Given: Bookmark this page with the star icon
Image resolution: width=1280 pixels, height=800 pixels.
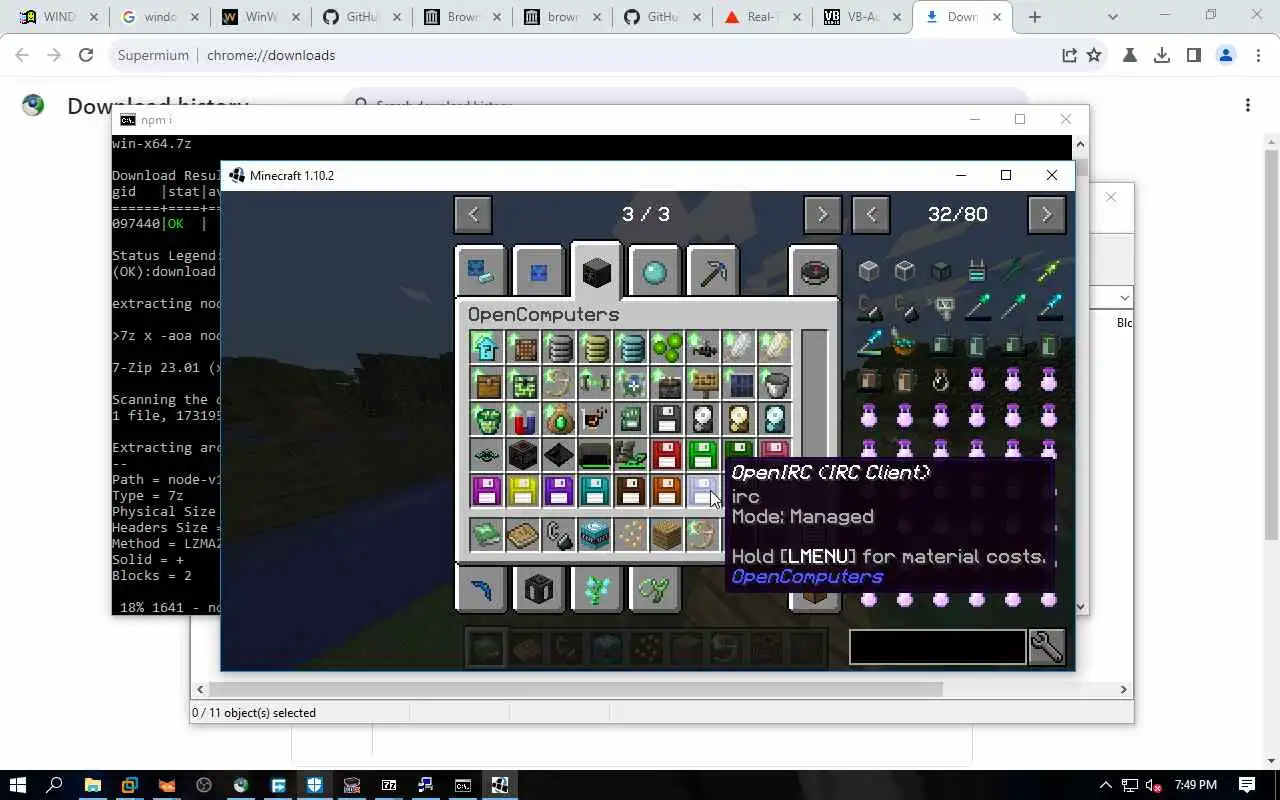Looking at the screenshot, I should (1094, 55).
